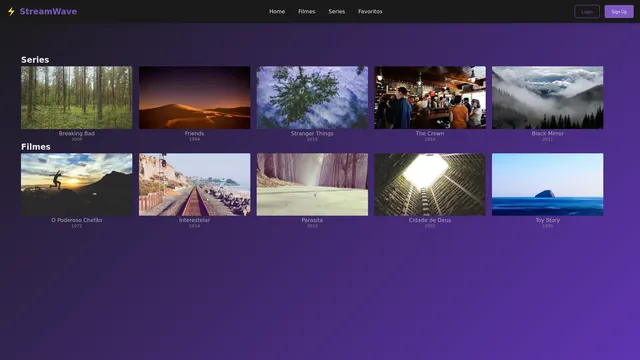
Task: Open the Interestelar railway thumbnail
Action: tap(194, 184)
